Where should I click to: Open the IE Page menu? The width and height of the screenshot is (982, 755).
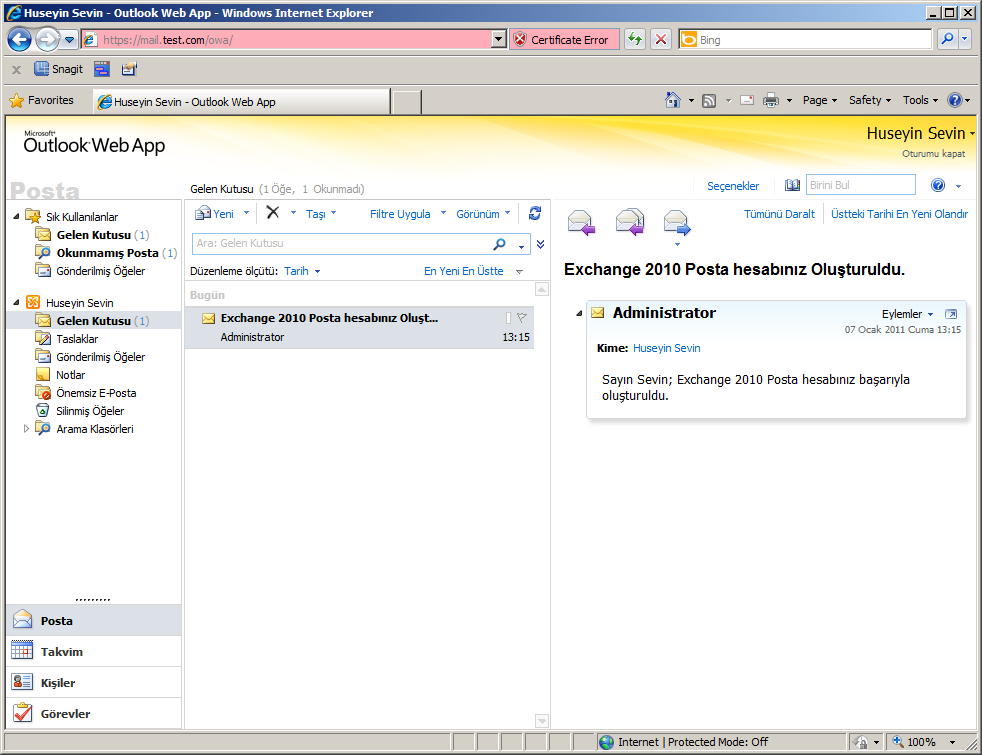coord(820,100)
